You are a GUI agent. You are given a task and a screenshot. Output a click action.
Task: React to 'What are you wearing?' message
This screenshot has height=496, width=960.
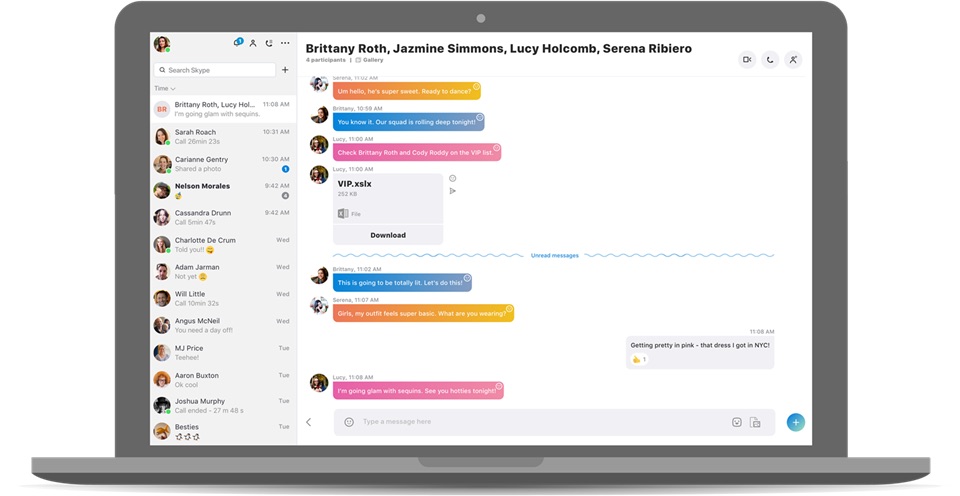(x=509, y=309)
